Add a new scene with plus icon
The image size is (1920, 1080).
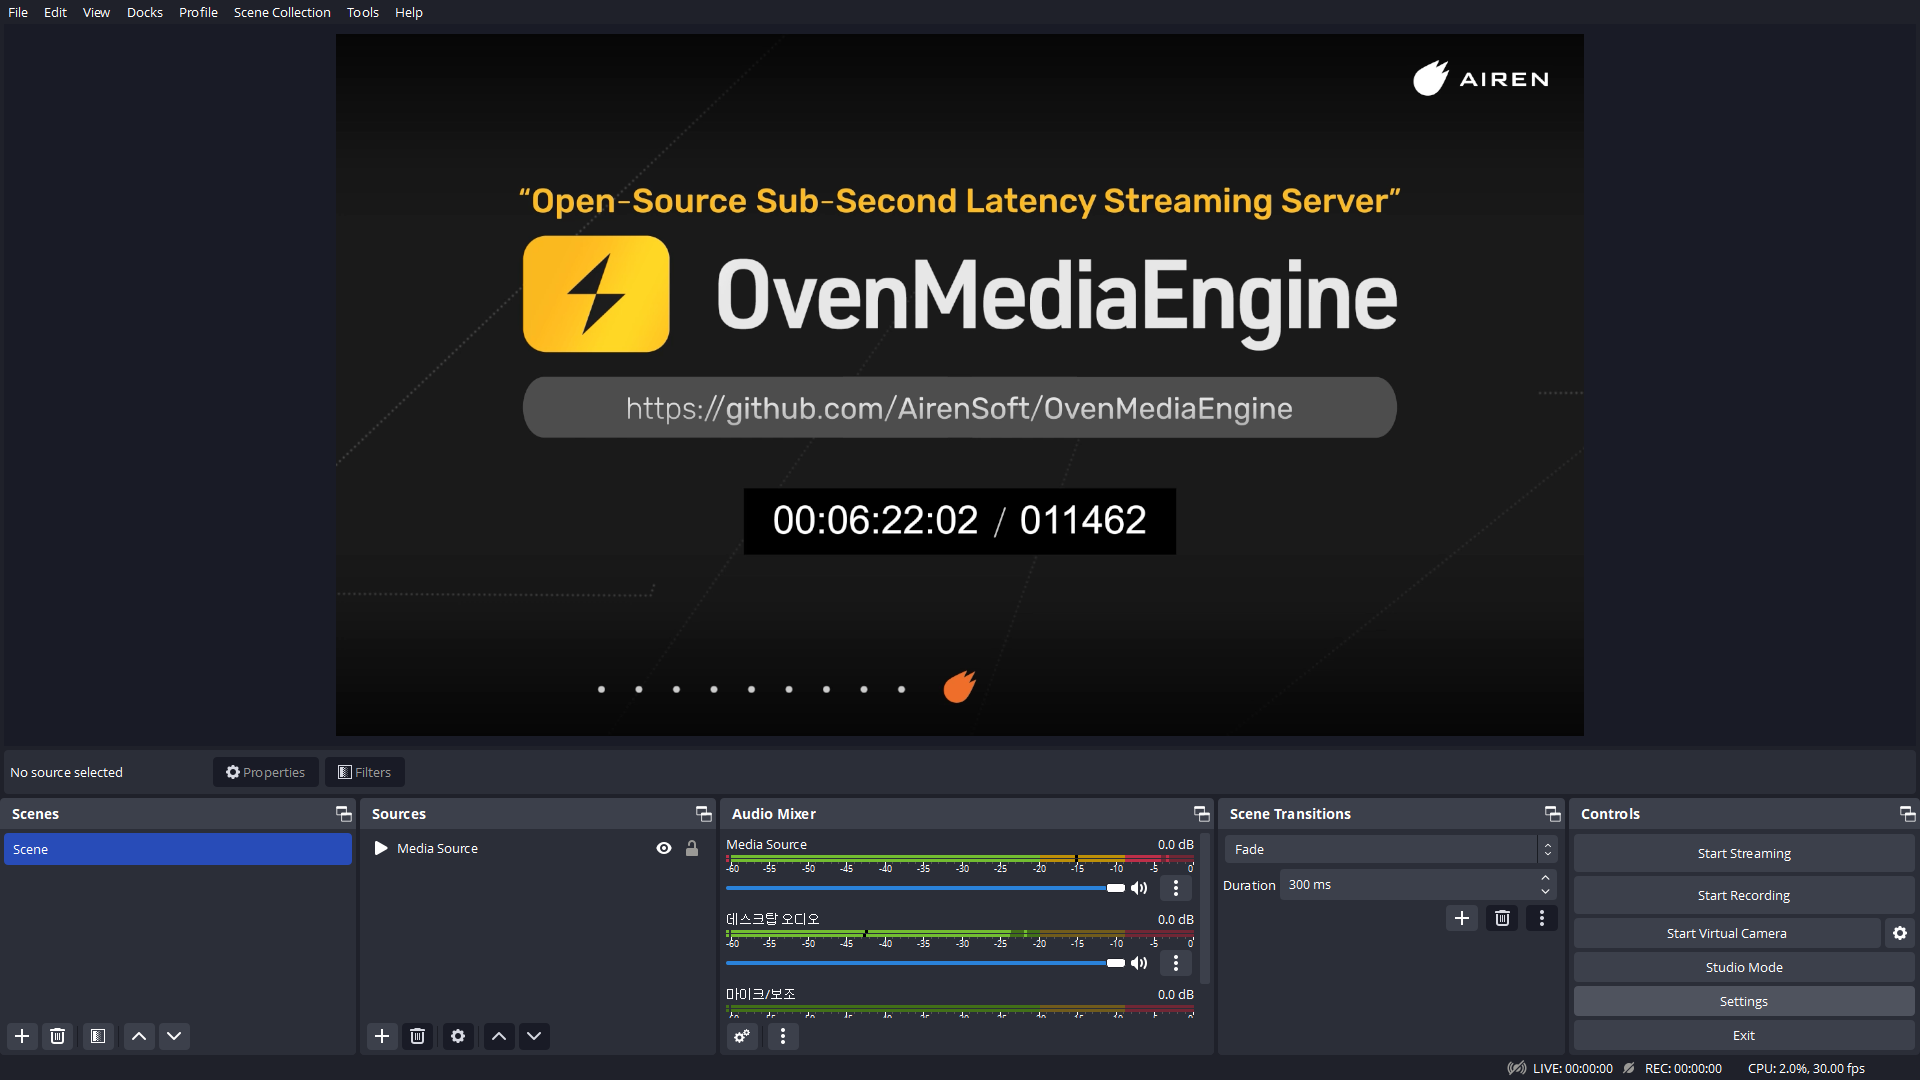coord(22,1036)
